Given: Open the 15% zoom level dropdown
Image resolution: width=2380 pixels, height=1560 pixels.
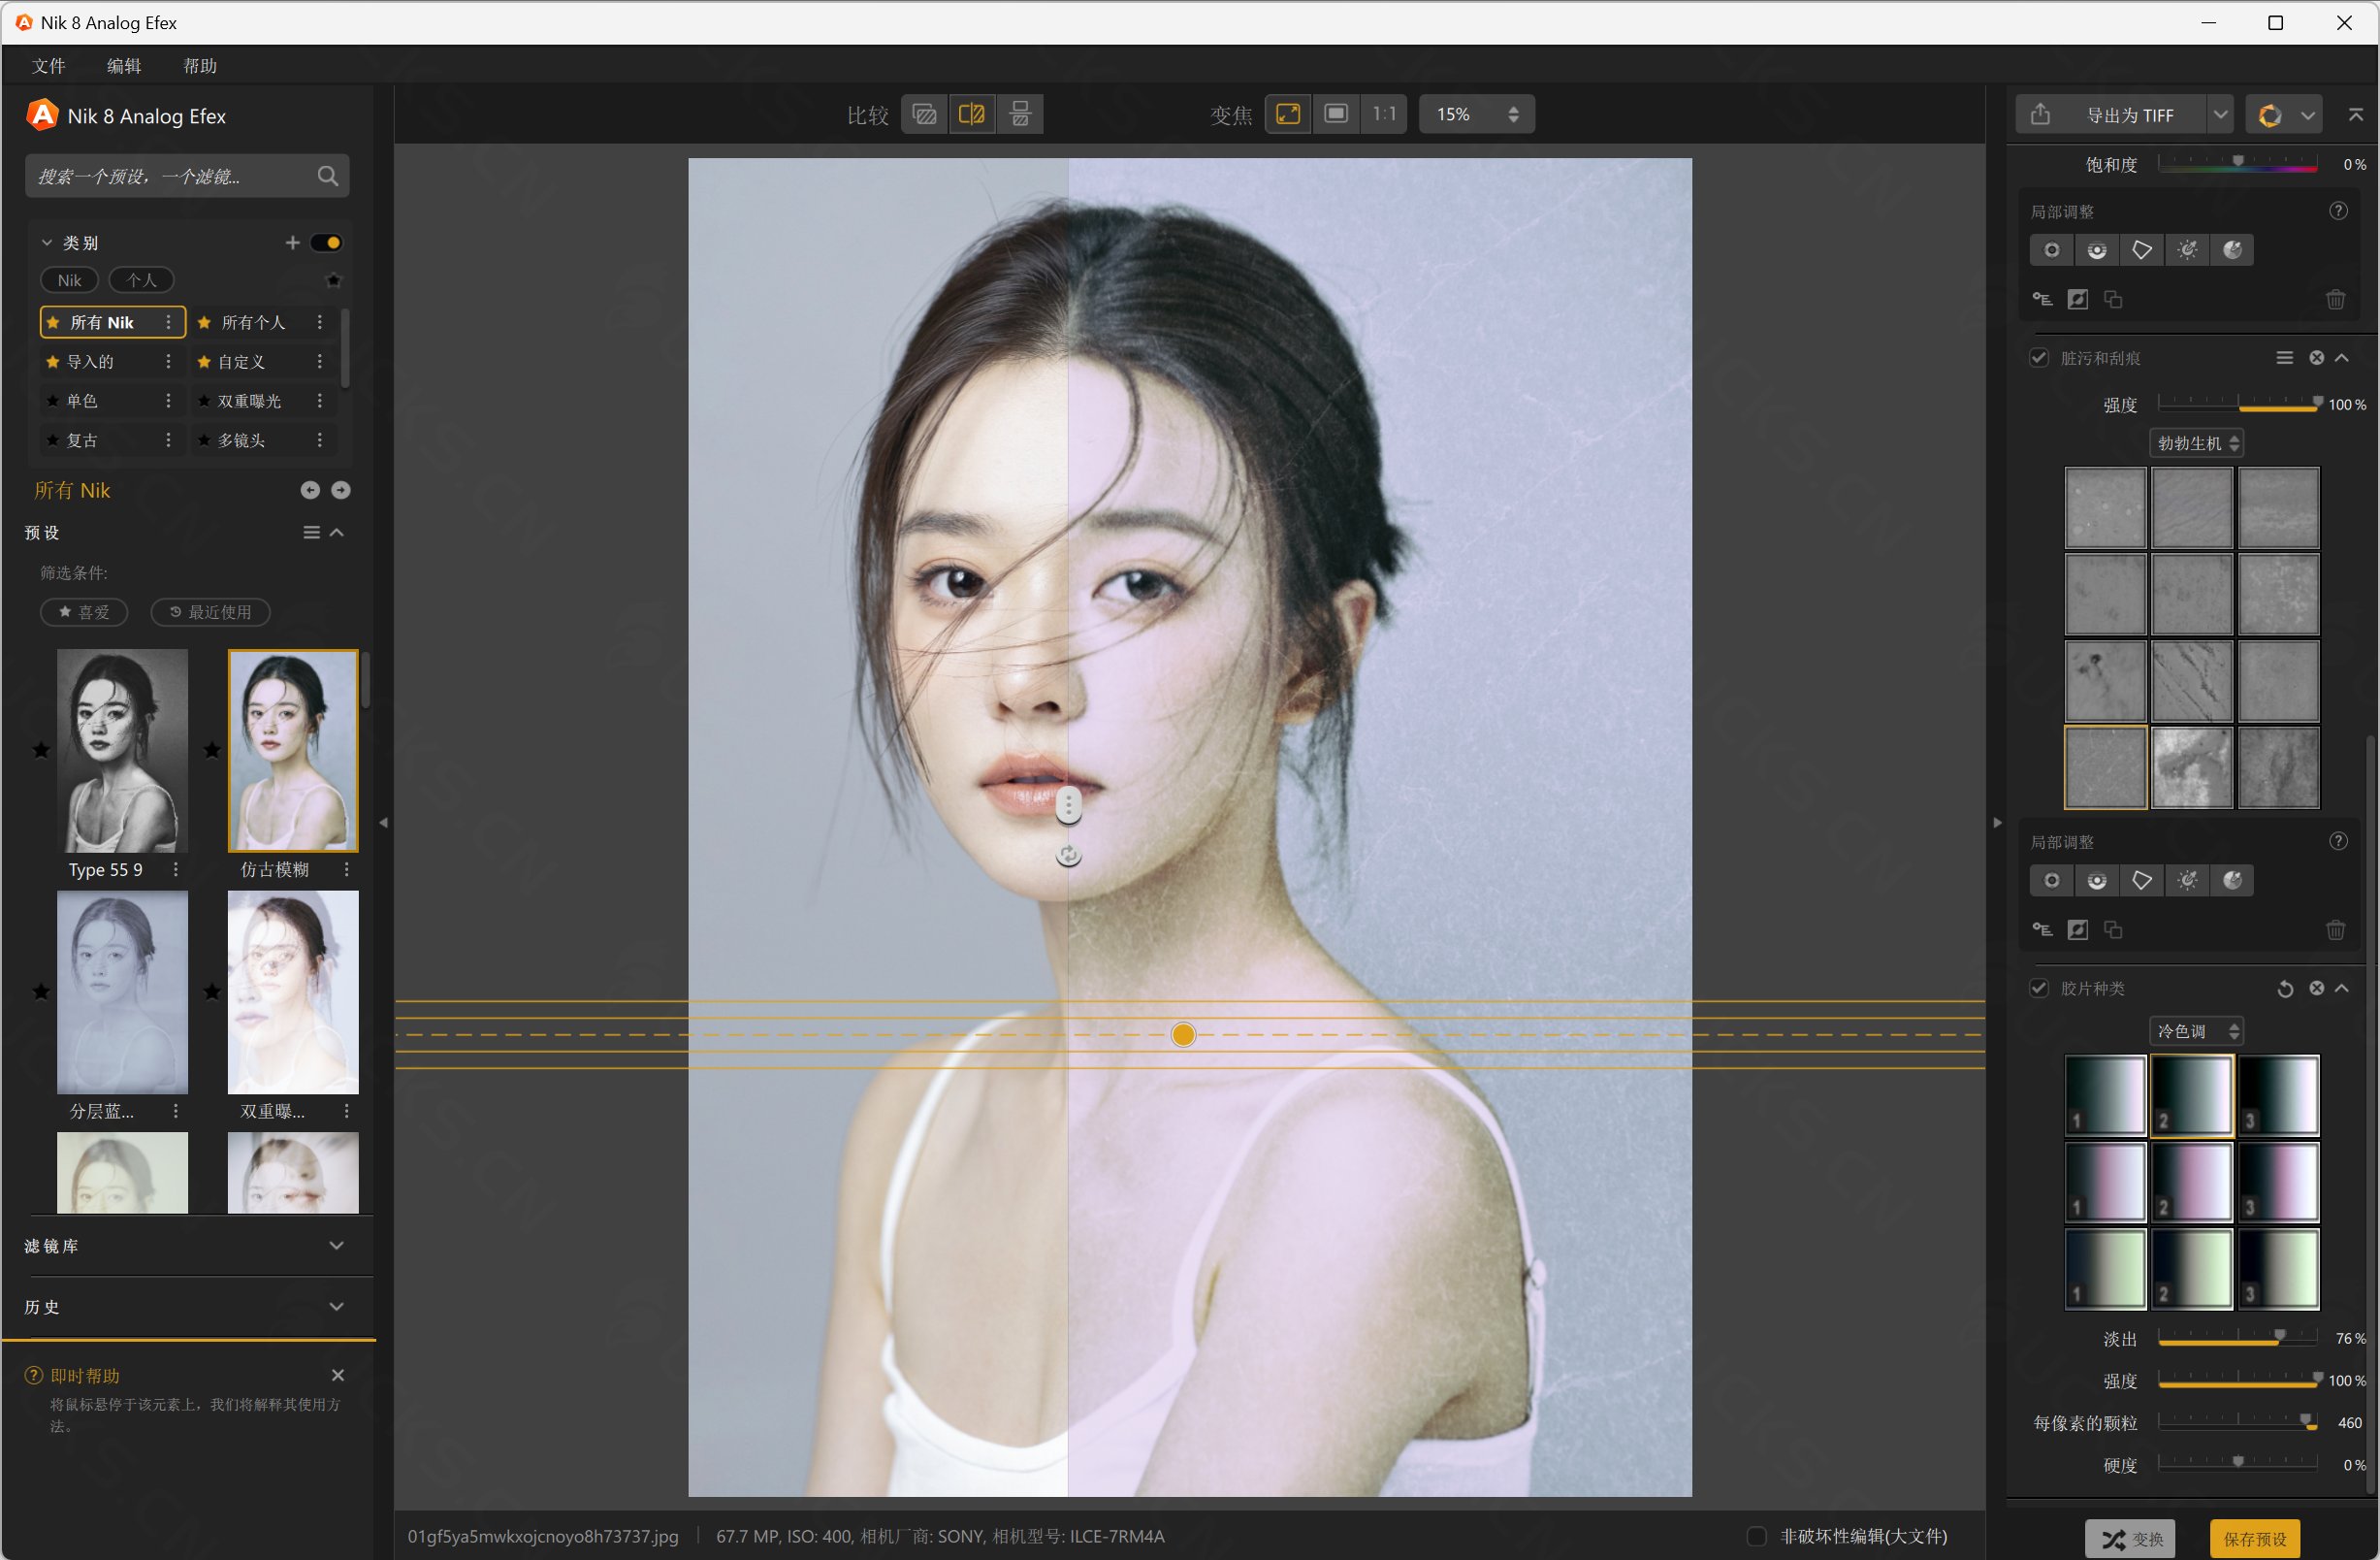Looking at the screenshot, I should pos(1477,114).
